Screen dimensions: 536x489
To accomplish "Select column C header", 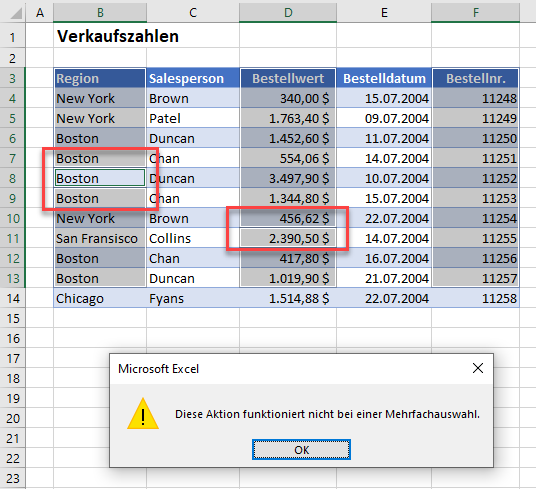I will coord(193,12).
